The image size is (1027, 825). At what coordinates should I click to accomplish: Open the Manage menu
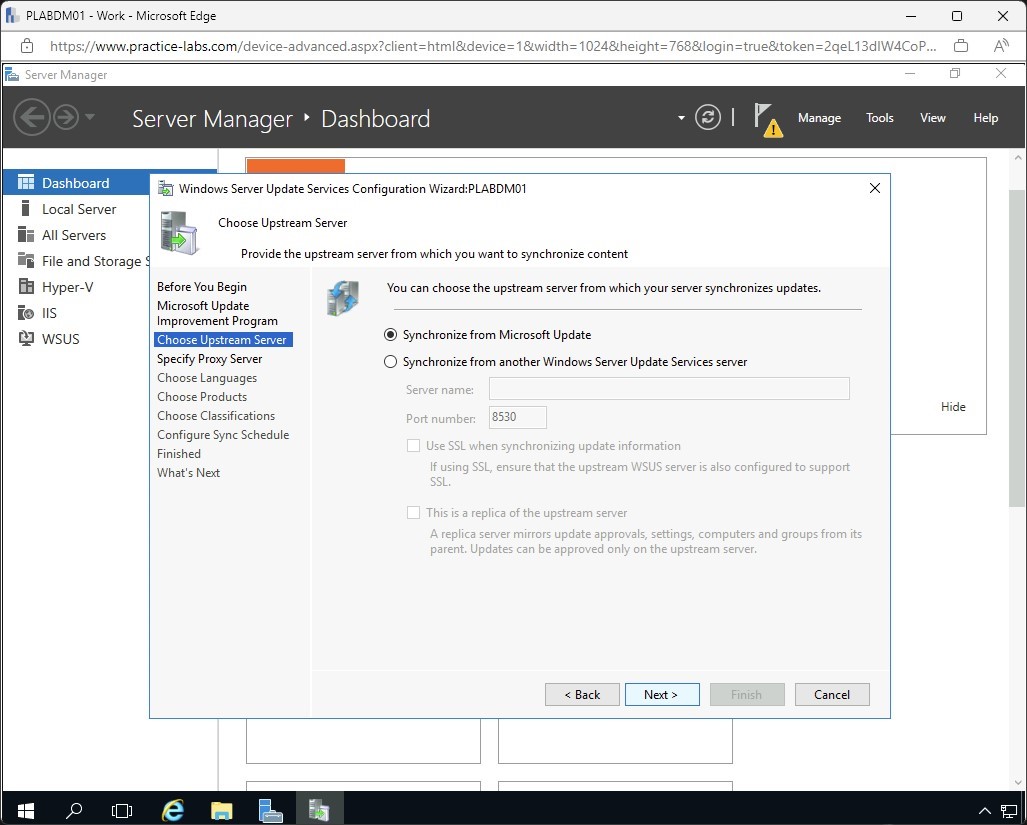[x=819, y=118]
